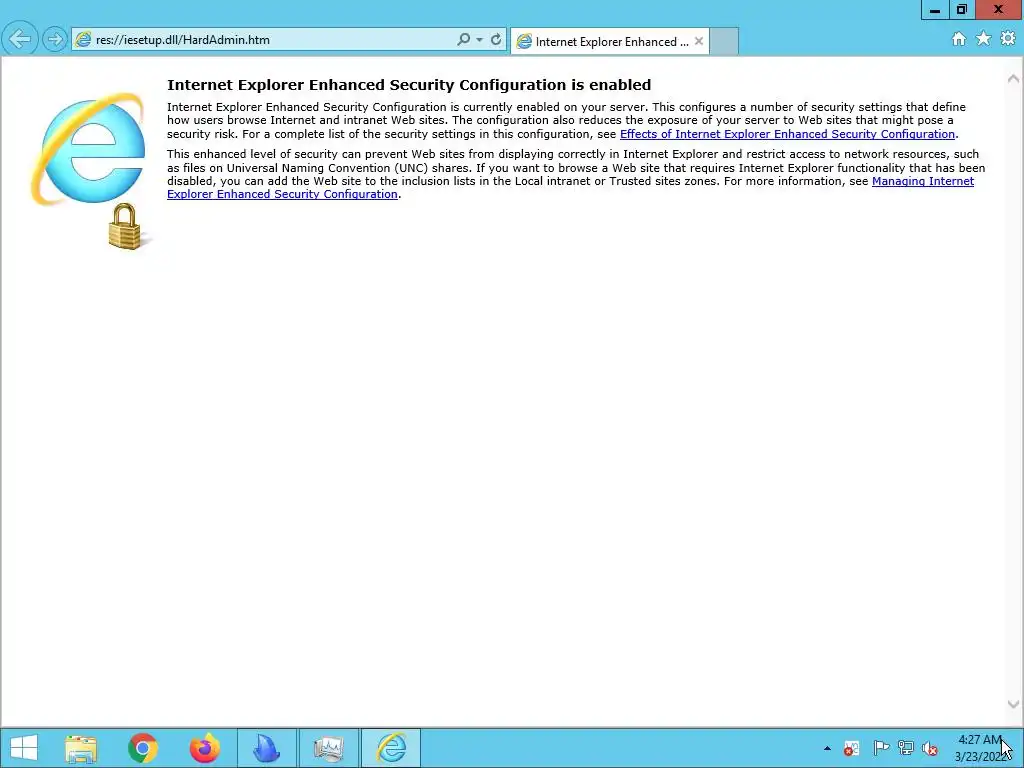Click the muted speaker volume icon
Image resolution: width=1024 pixels, height=768 pixels.
930,748
